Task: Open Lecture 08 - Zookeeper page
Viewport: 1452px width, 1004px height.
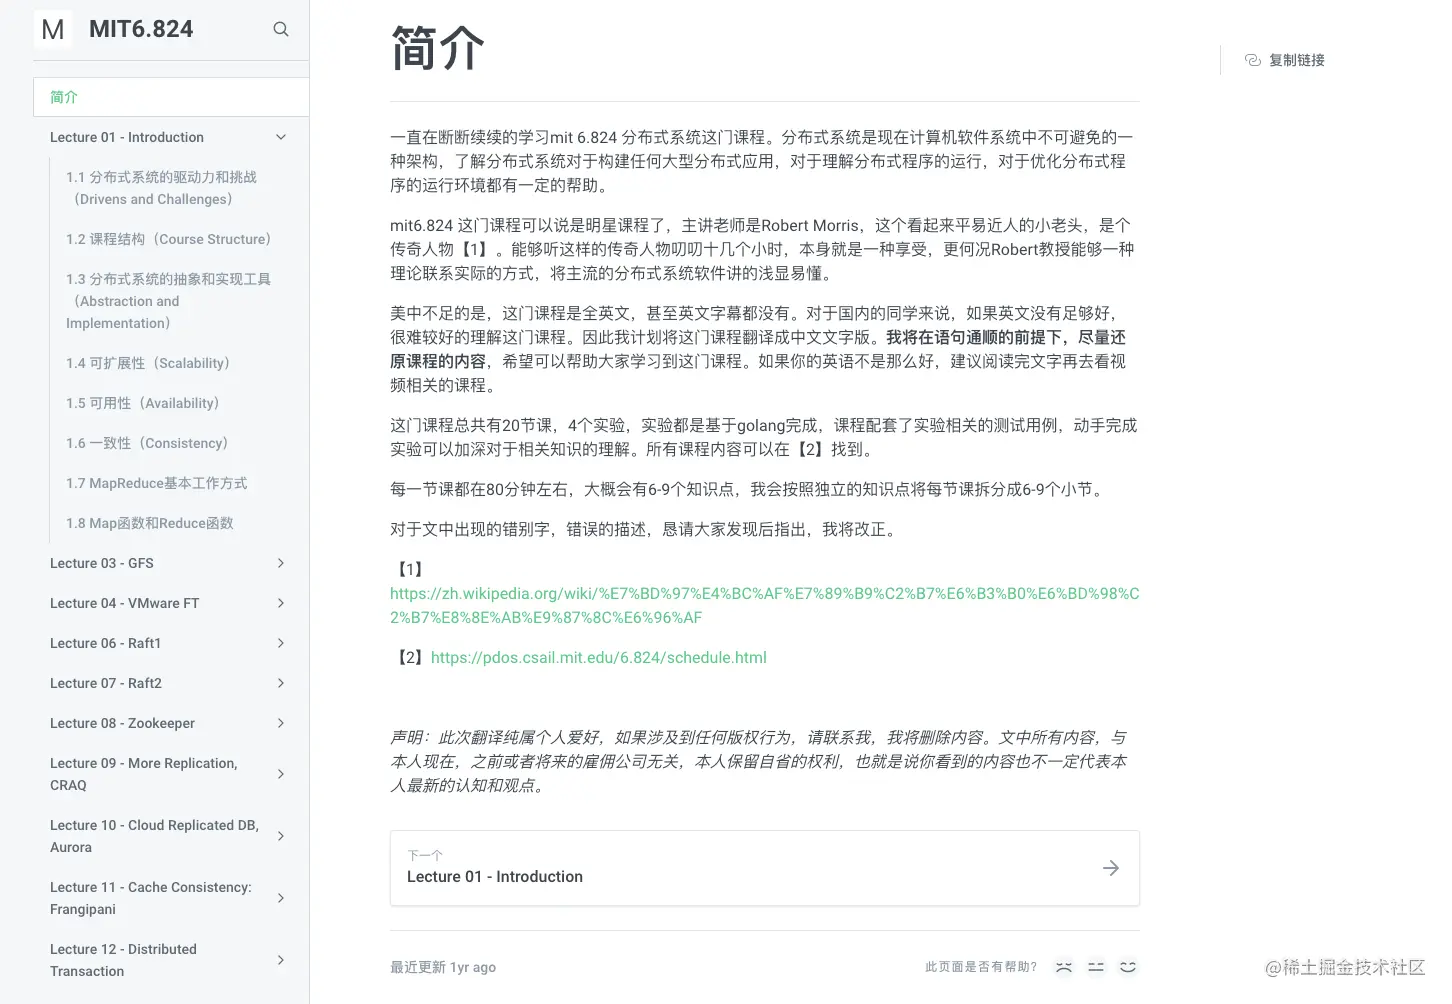Action: pyautogui.click(x=123, y=723)
